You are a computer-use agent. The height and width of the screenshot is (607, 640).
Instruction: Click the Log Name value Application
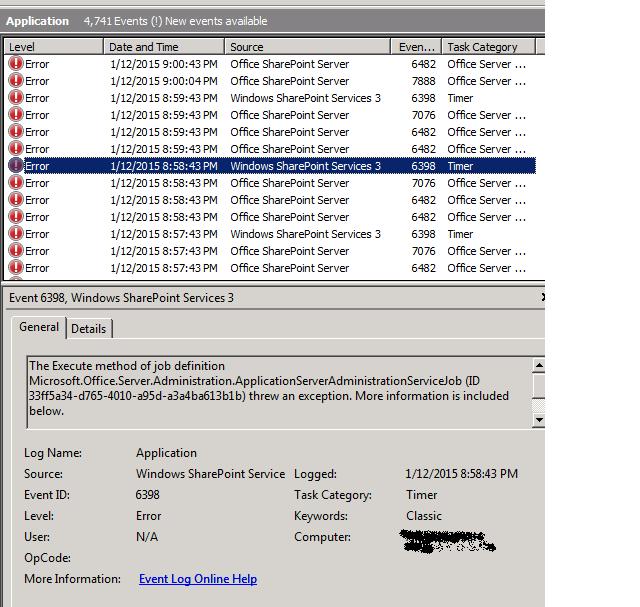166,453
